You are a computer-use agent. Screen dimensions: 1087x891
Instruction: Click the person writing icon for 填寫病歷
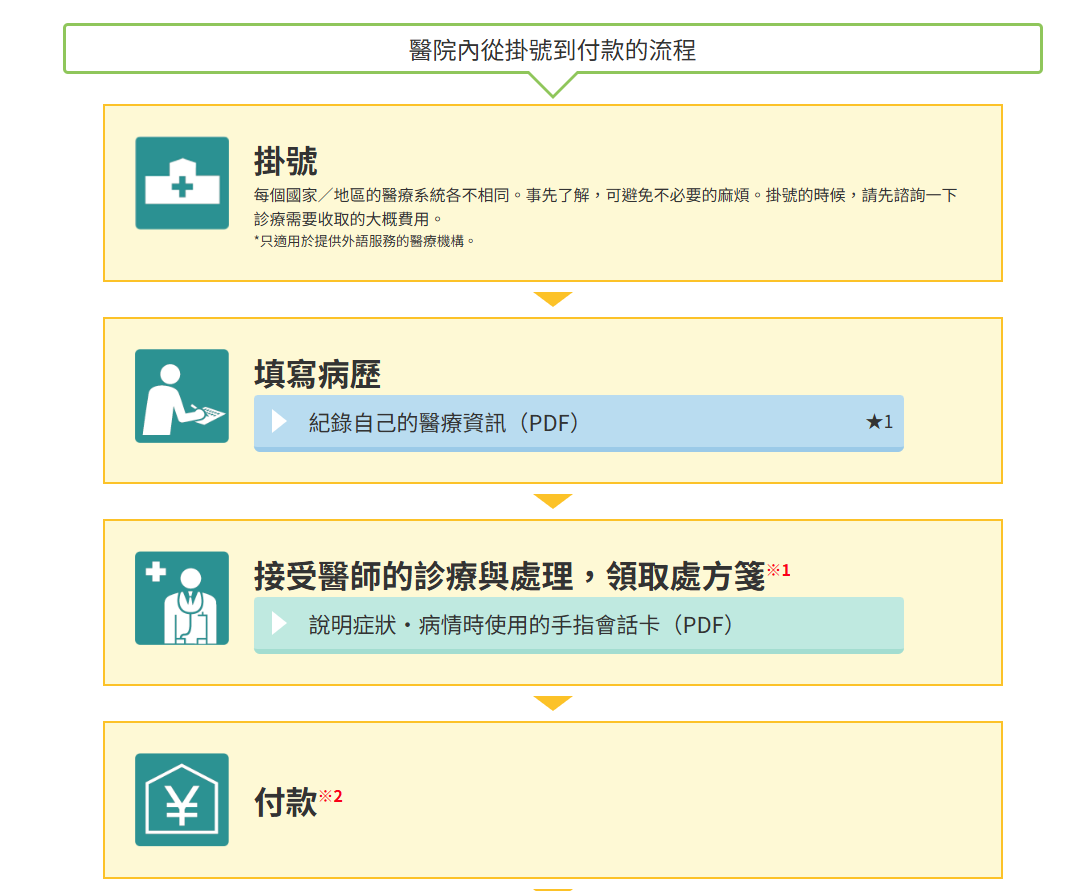click(x=182, y=396)
